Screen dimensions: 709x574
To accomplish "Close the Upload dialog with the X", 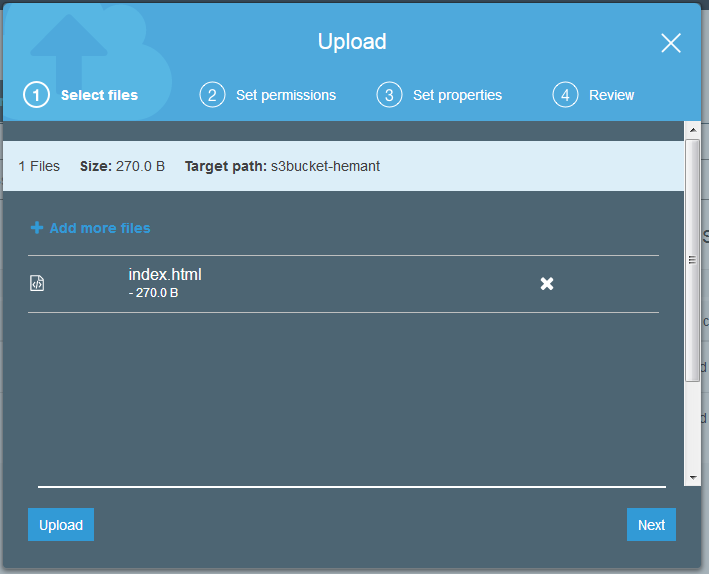I will click(671, 43).
